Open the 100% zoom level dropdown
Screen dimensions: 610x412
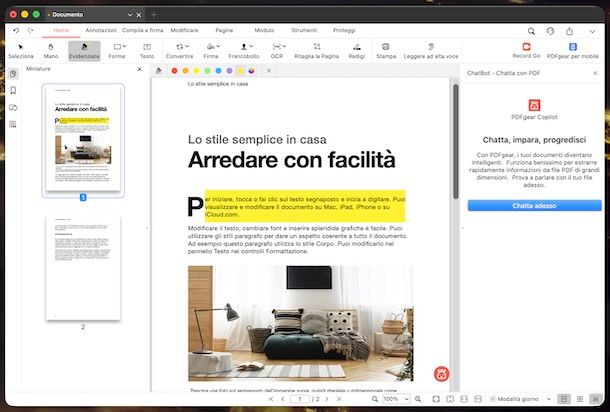[395, 399]
